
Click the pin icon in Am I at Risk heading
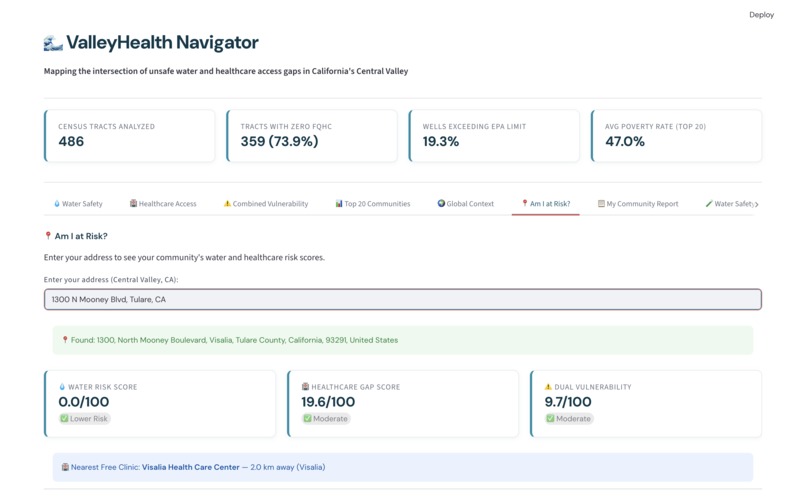point(48,236)
